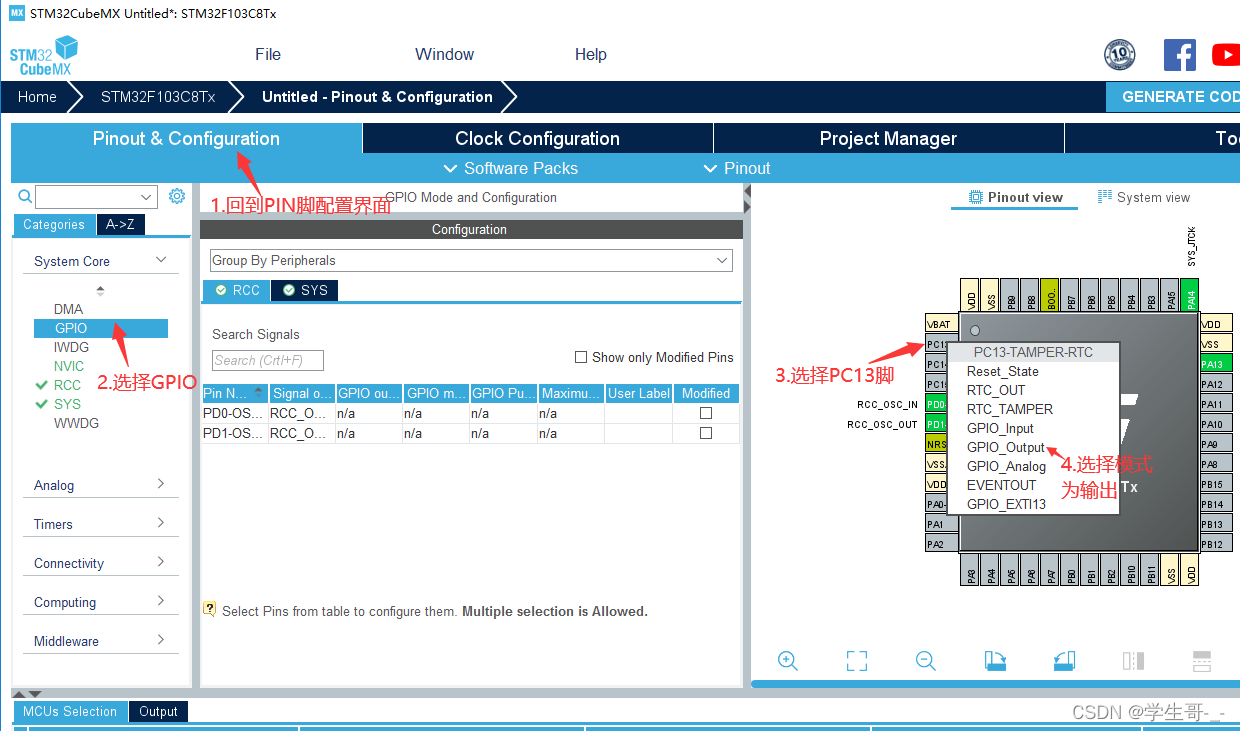
Task: Choose RTC_TAMPER in PC13 menu
Action: [1009, 409]
